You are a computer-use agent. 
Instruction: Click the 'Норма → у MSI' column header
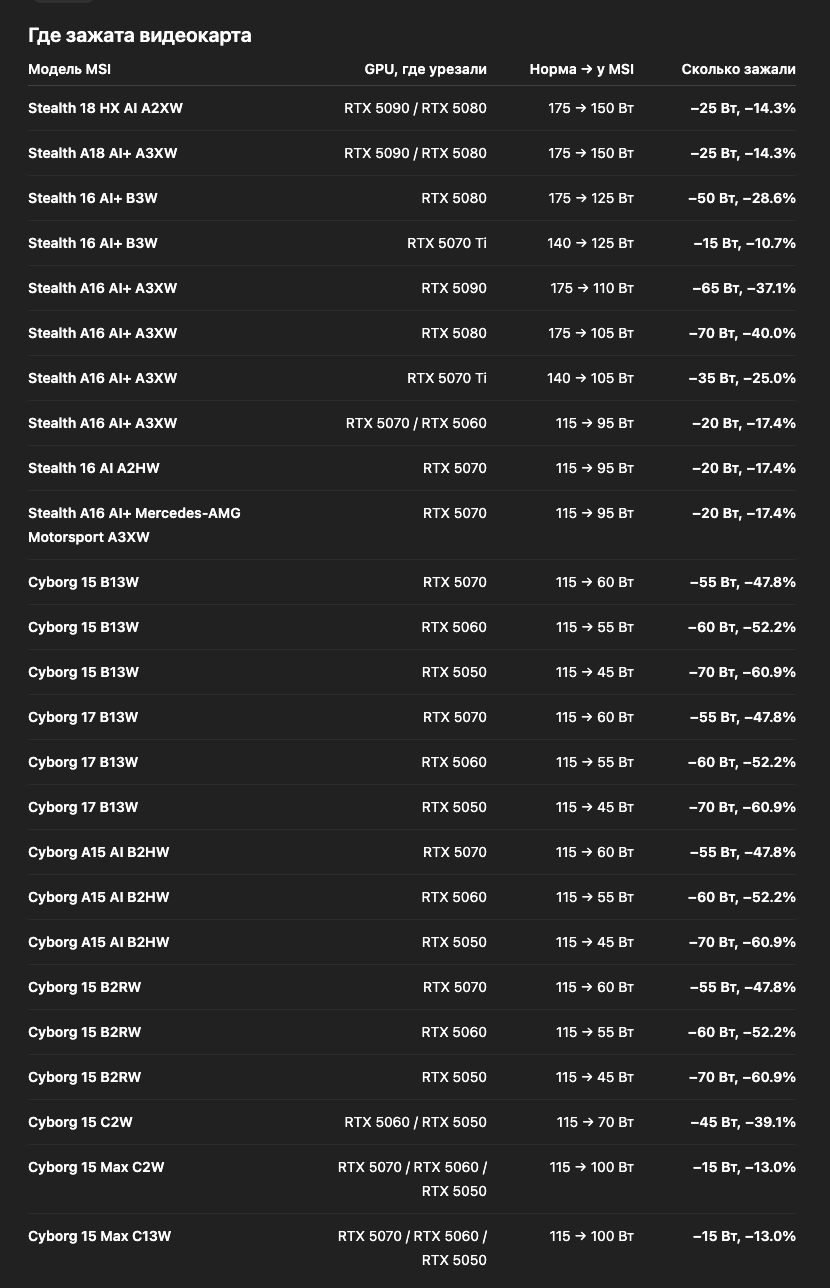[582, 69]
